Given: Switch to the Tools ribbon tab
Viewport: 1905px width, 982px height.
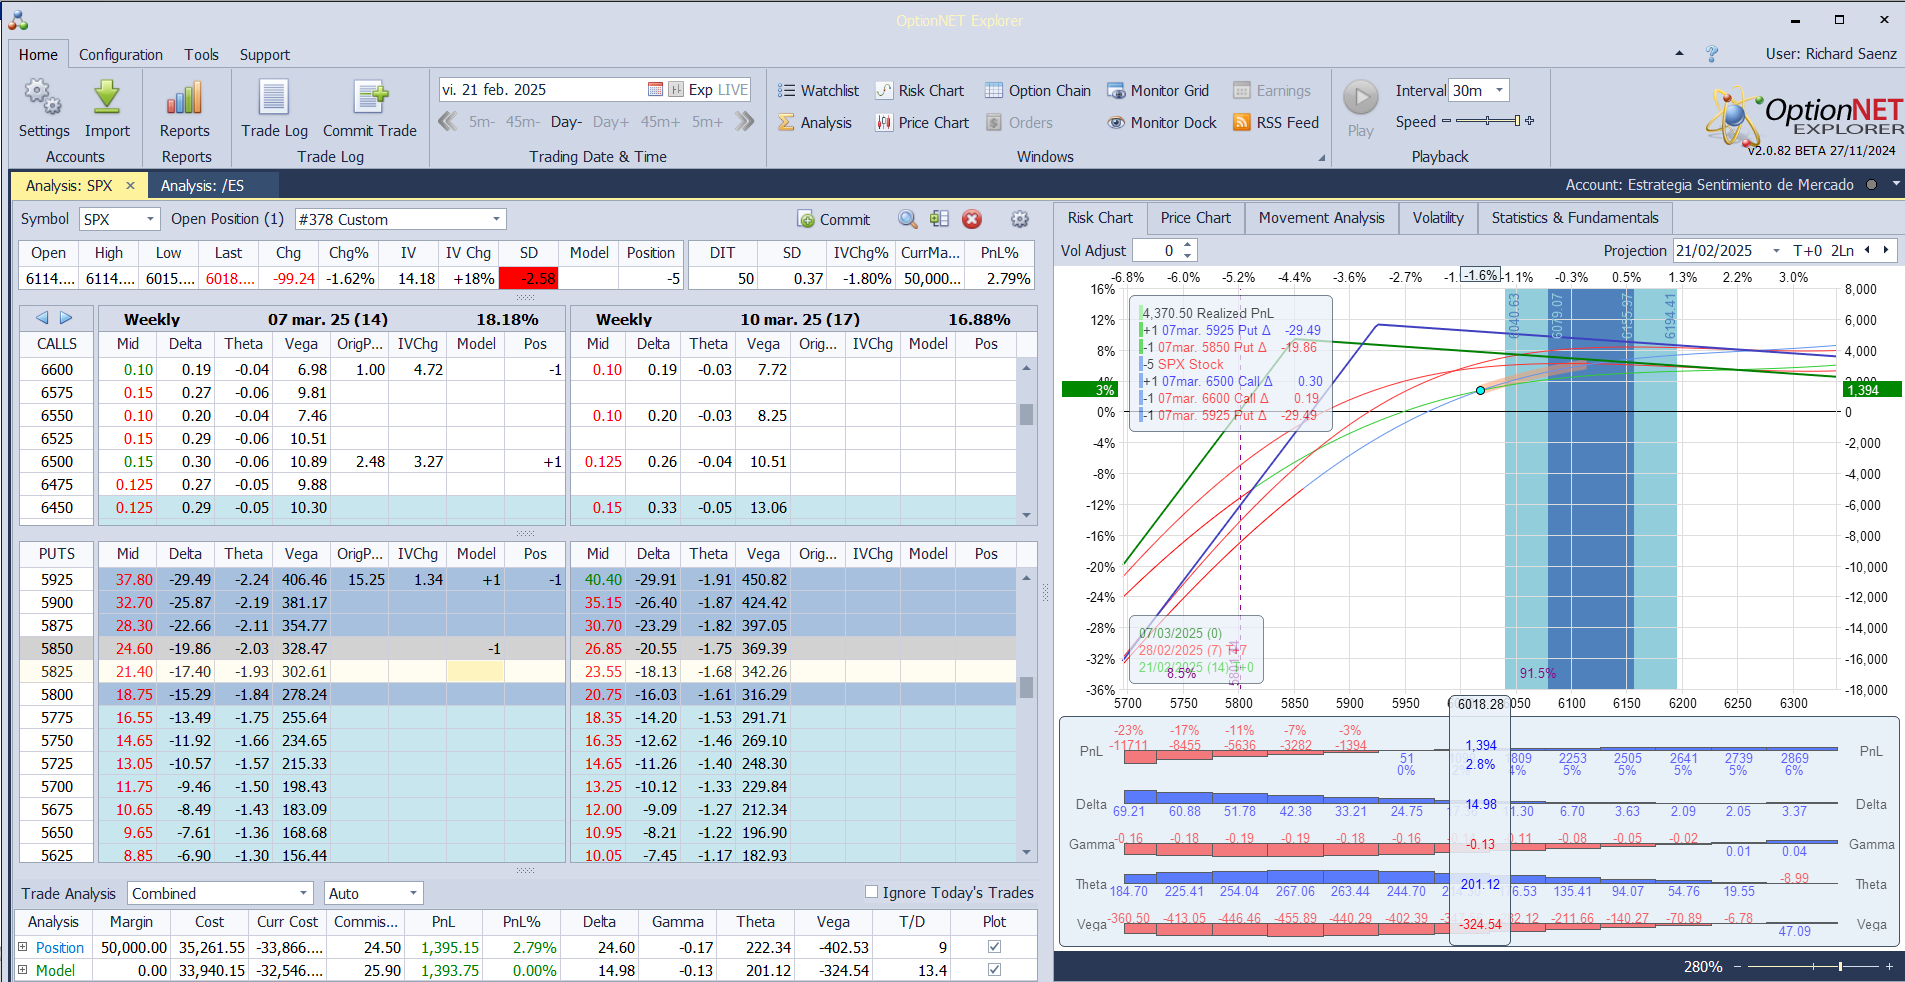Looking at the screenshot, I should 201,55.
